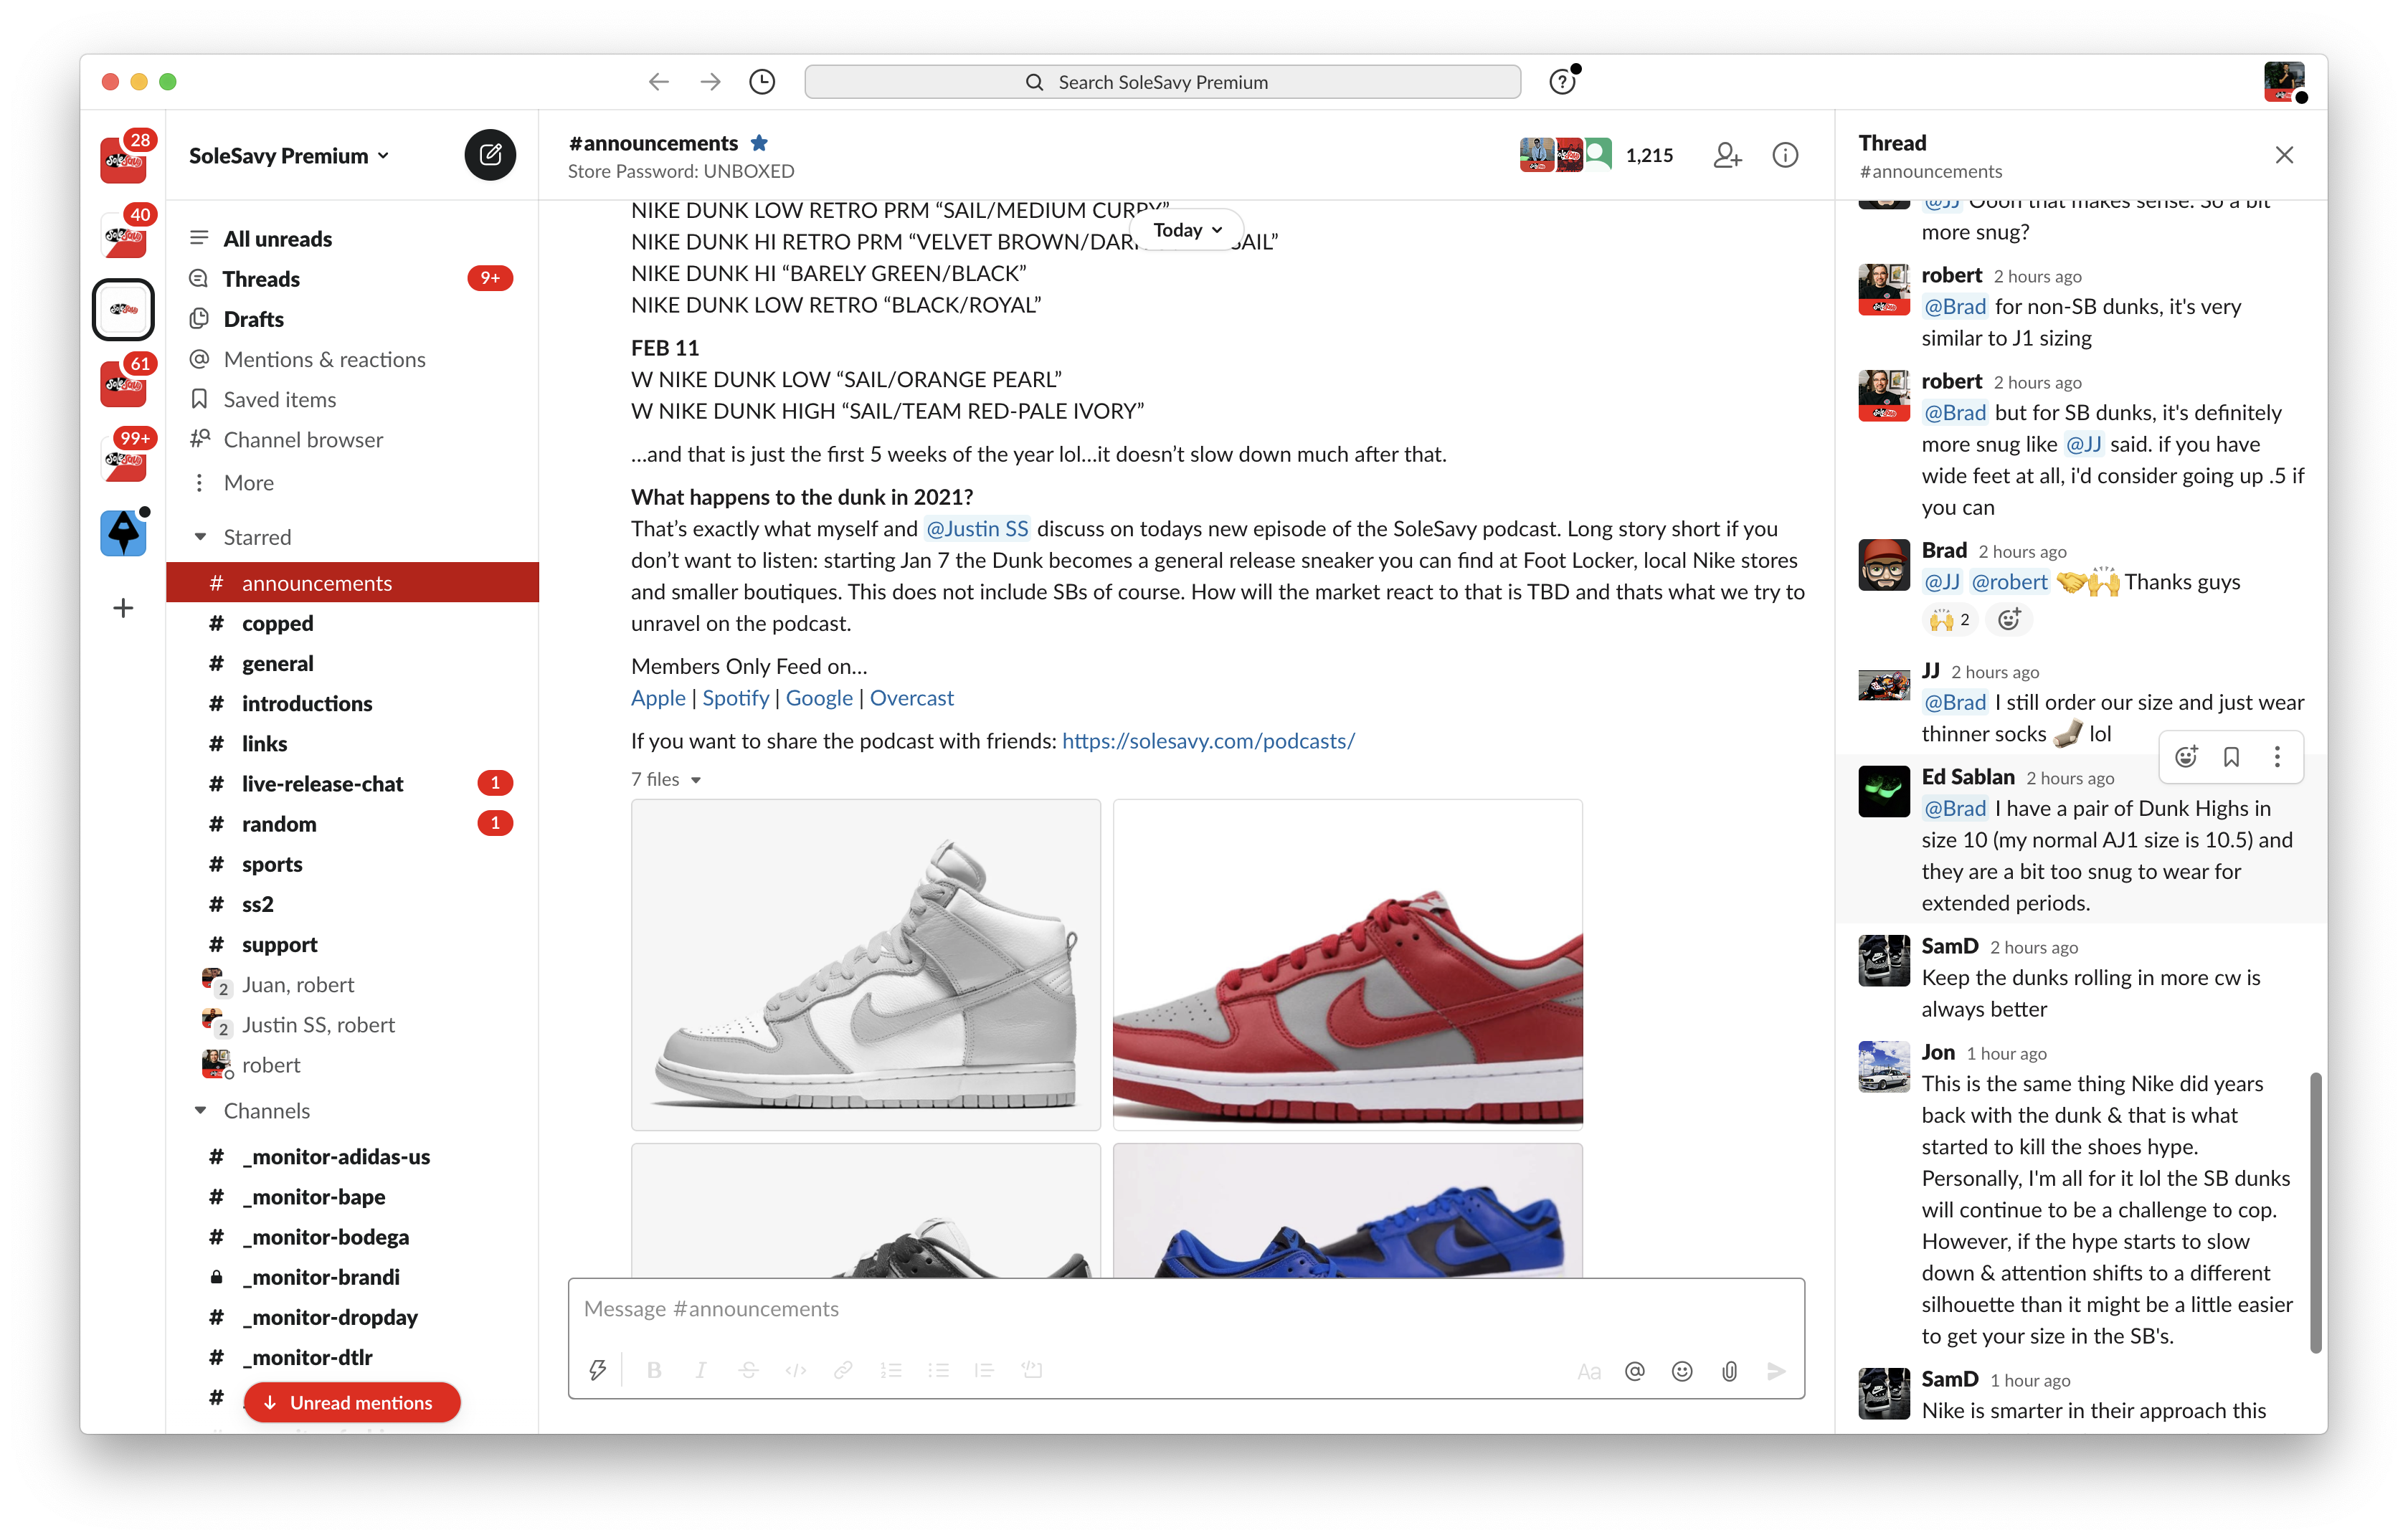Open the emoji picker in composer
The height and width of the screenshot is (1540, 2408).
(x=1682, y=1371)
